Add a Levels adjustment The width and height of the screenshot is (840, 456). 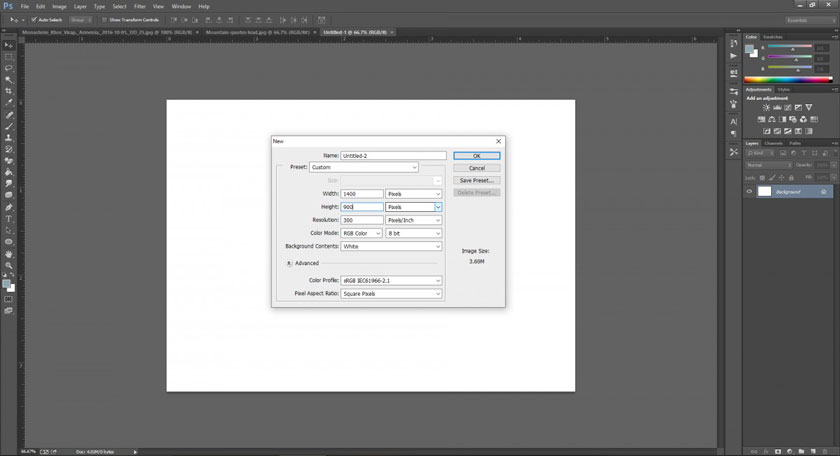tap(777, 108)
